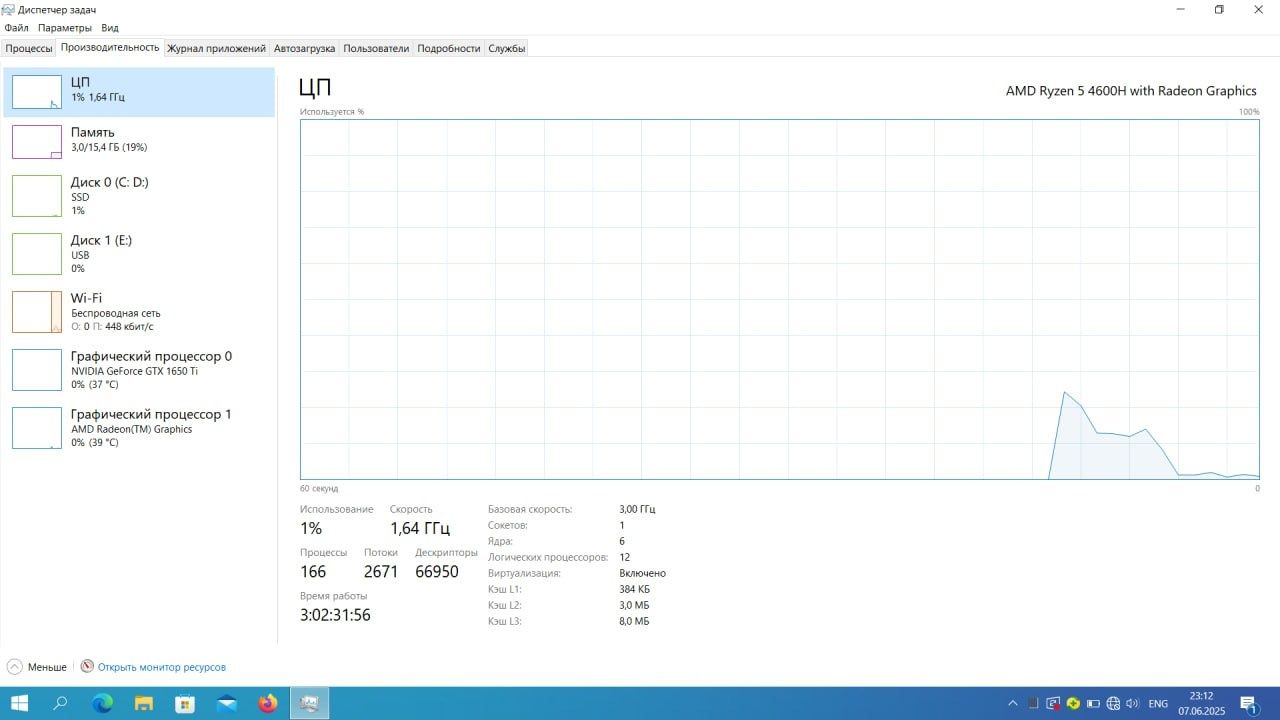The image size is (1280, 720).
Task: Click the Базовая скорость value 3,00 ГГц
Action: point(637,509)
